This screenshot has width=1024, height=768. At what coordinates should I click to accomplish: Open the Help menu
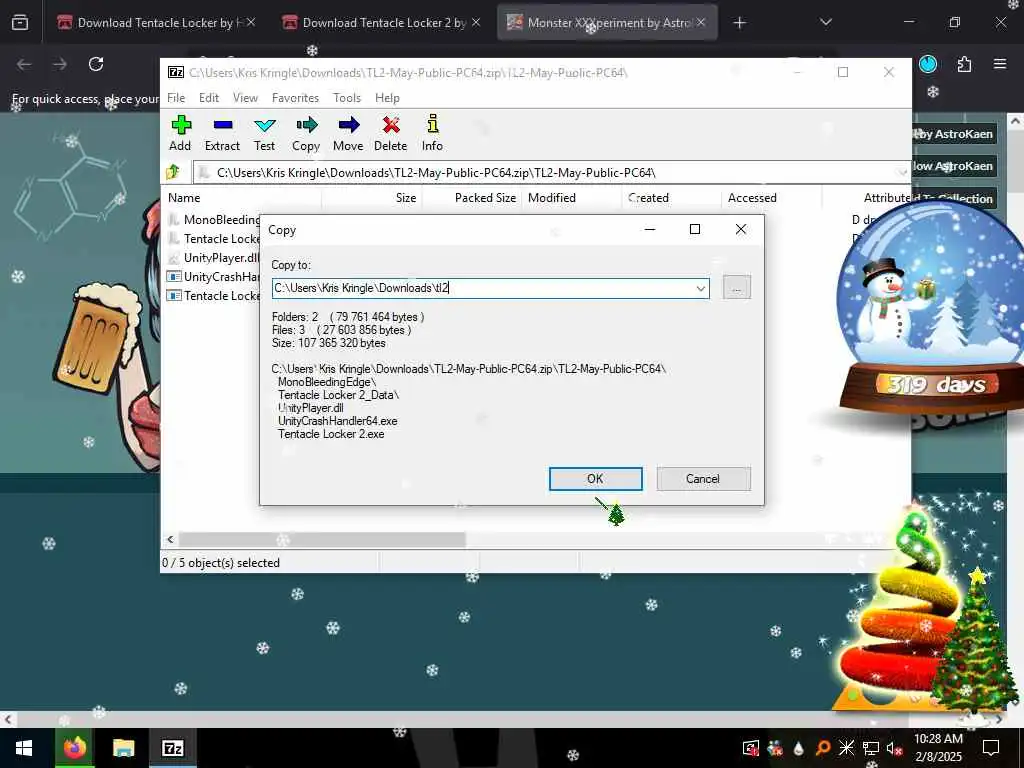[387, 98]
